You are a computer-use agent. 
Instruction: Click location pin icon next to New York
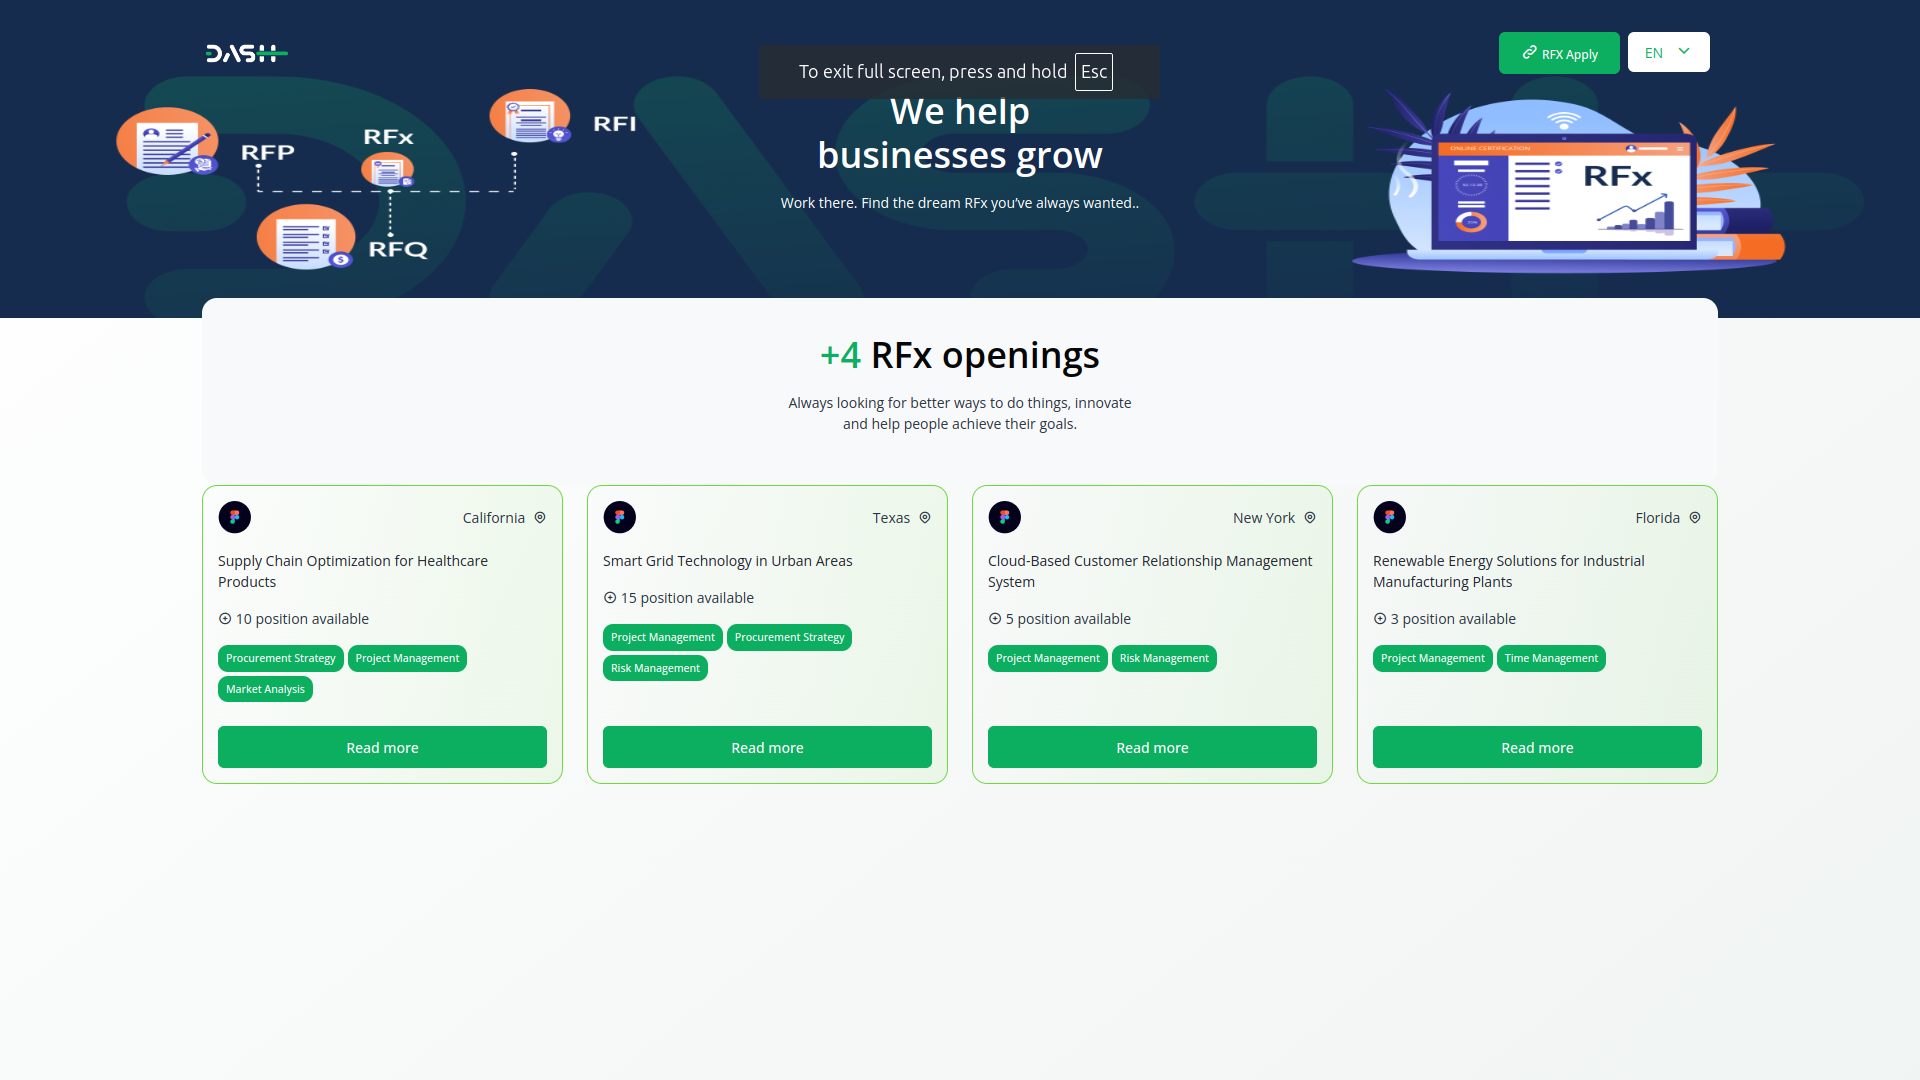1310,517
